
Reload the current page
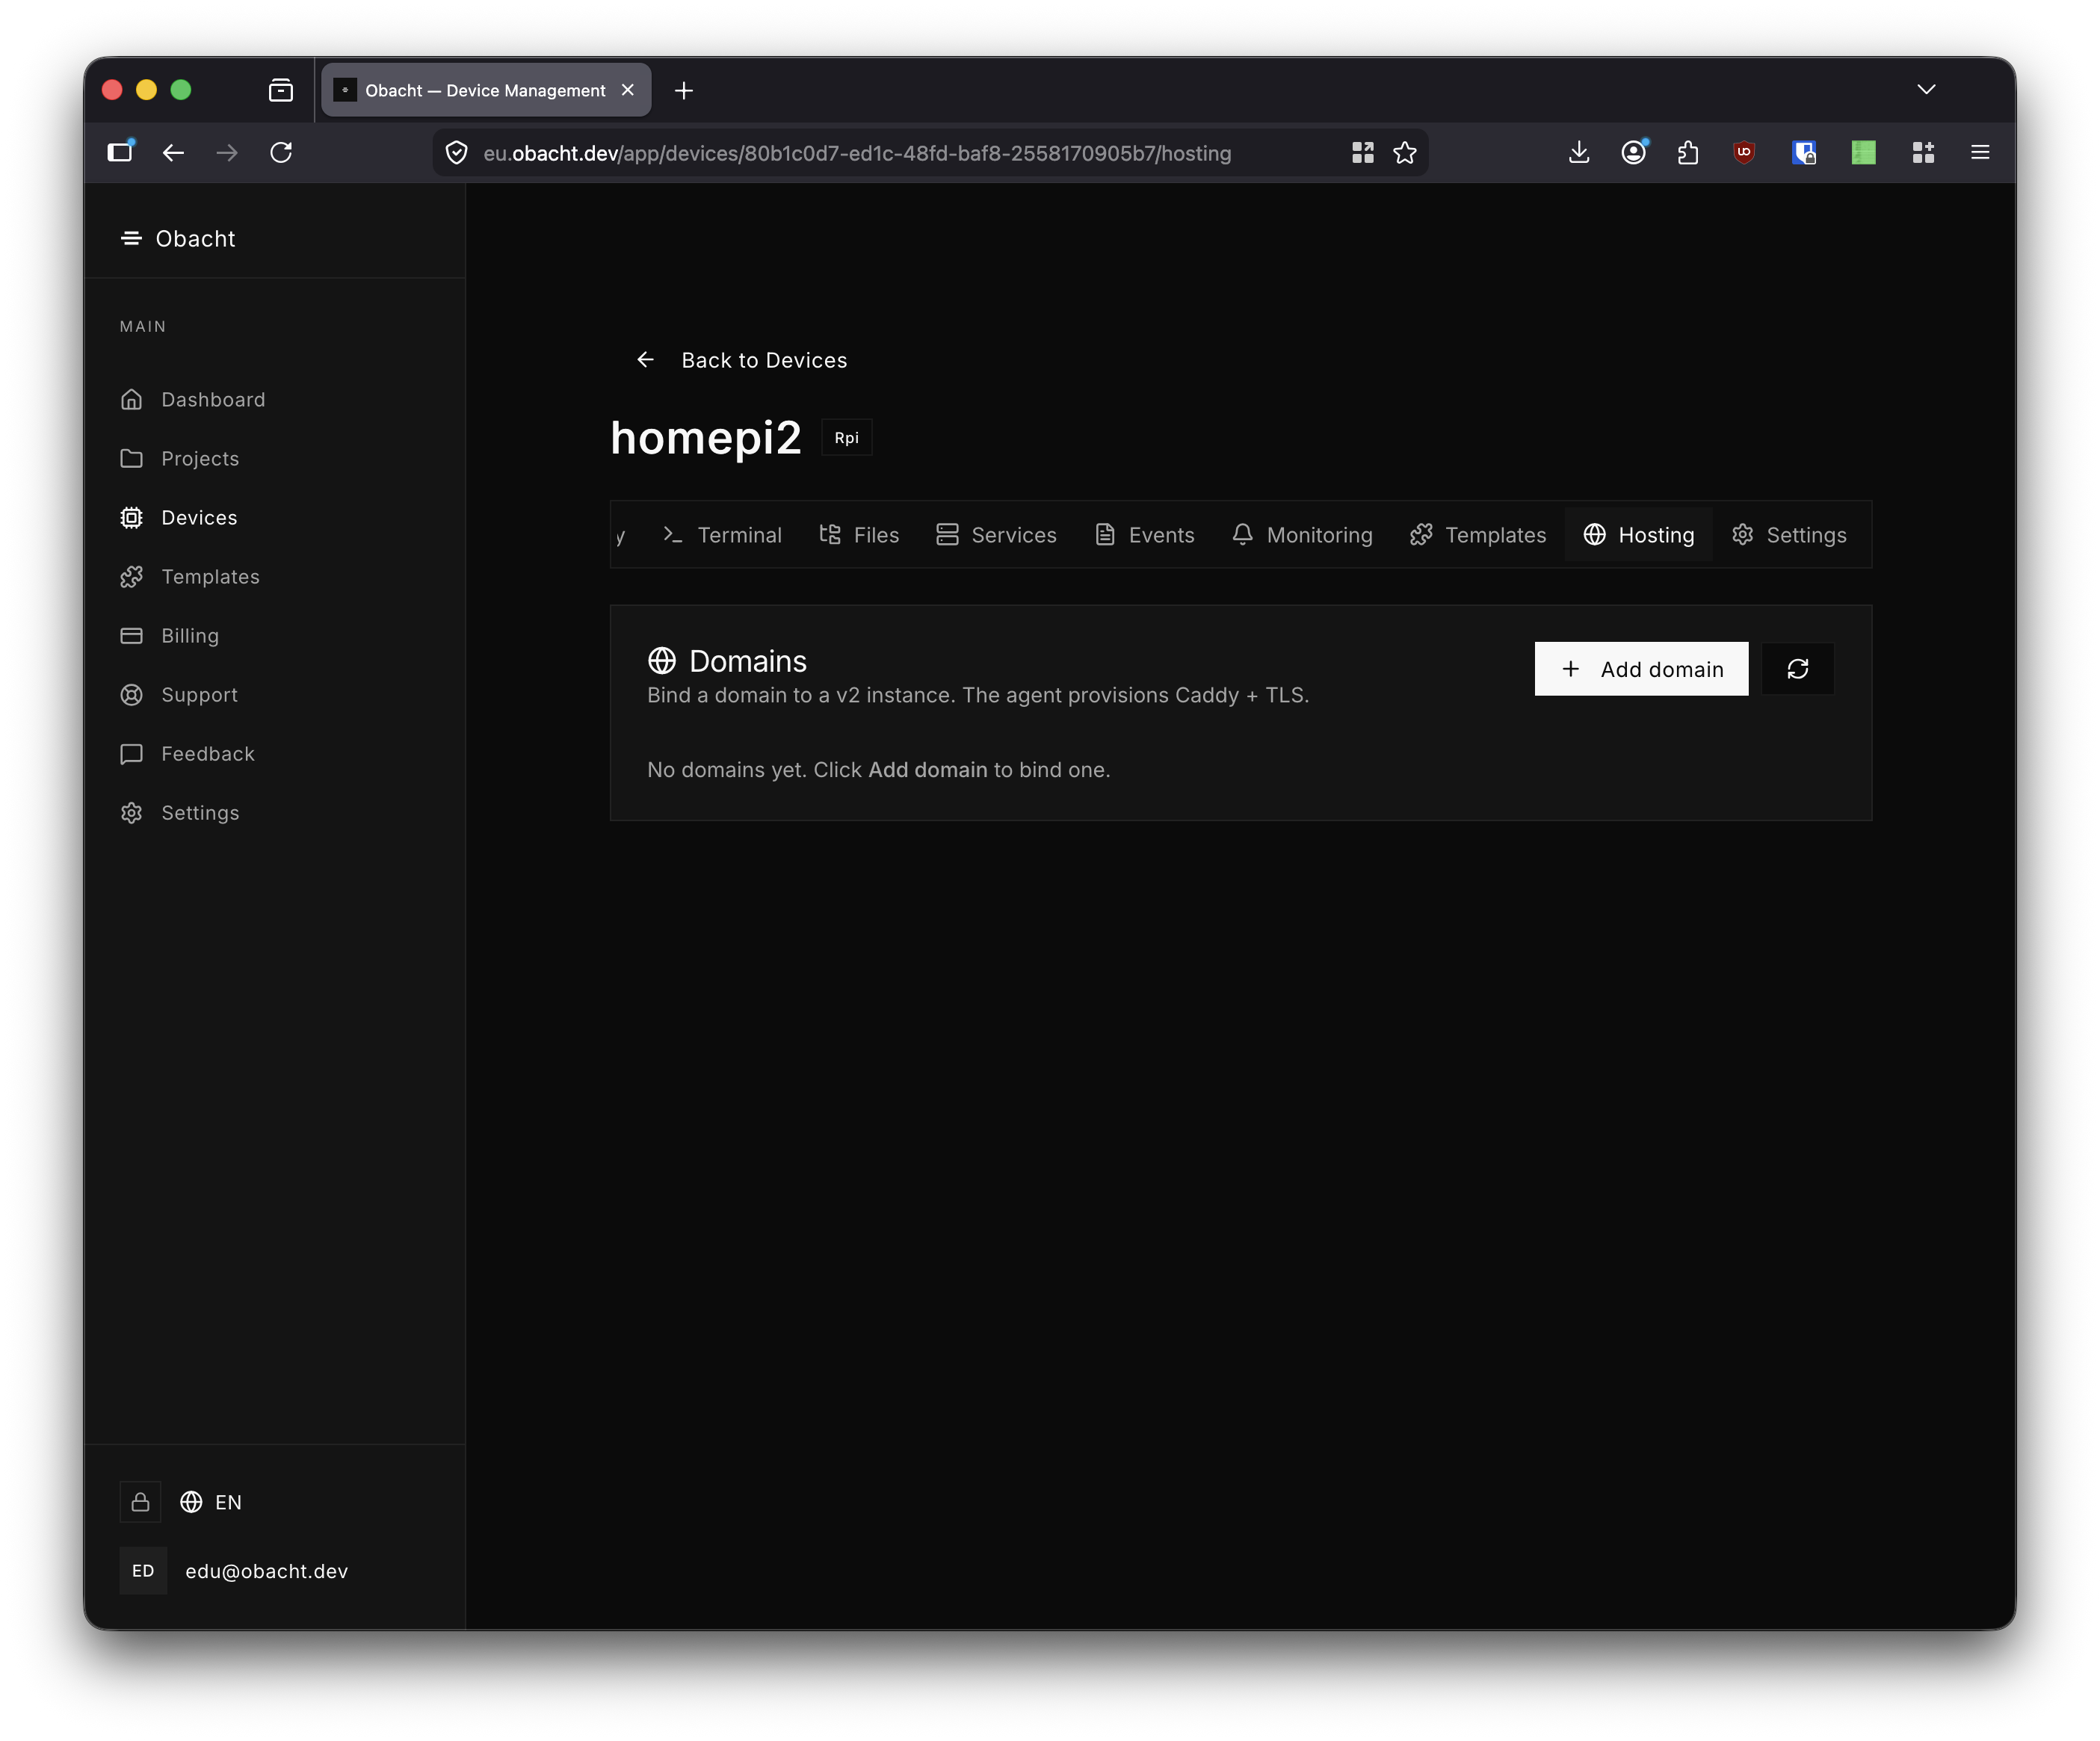[281, 152]
